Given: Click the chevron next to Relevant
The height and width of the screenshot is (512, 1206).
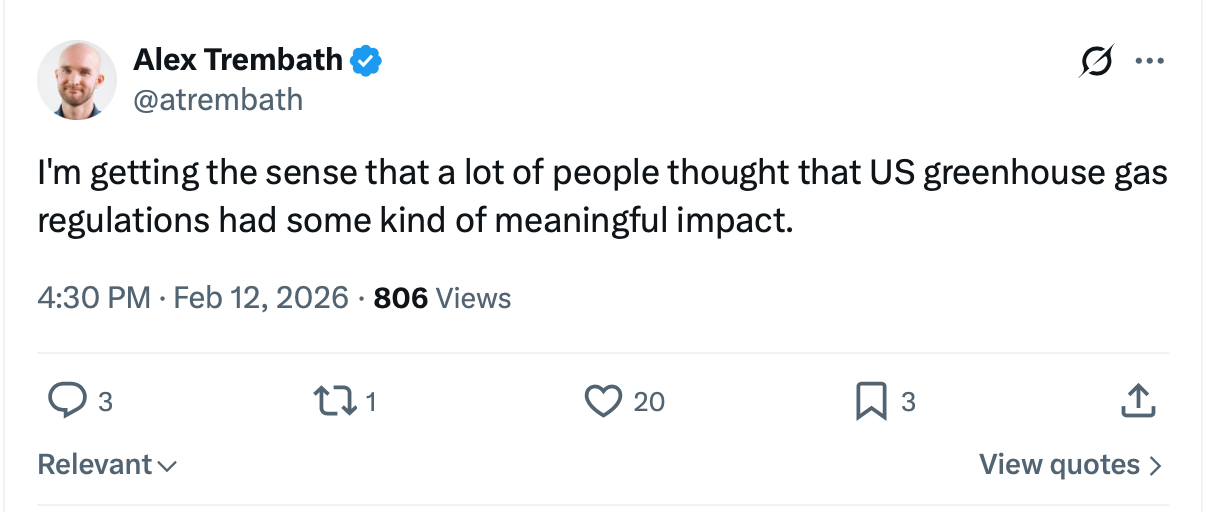Looking at the screenshot, I should 168,466.
